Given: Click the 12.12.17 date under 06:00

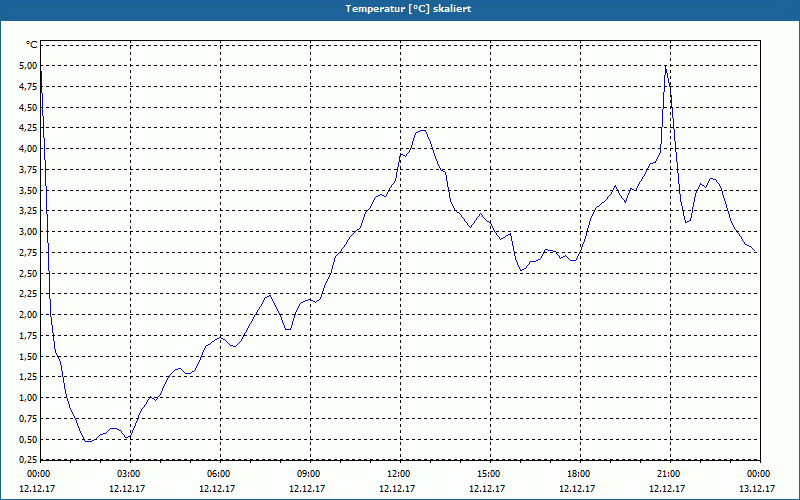Looking at the screenshot, I should [217, 489].
